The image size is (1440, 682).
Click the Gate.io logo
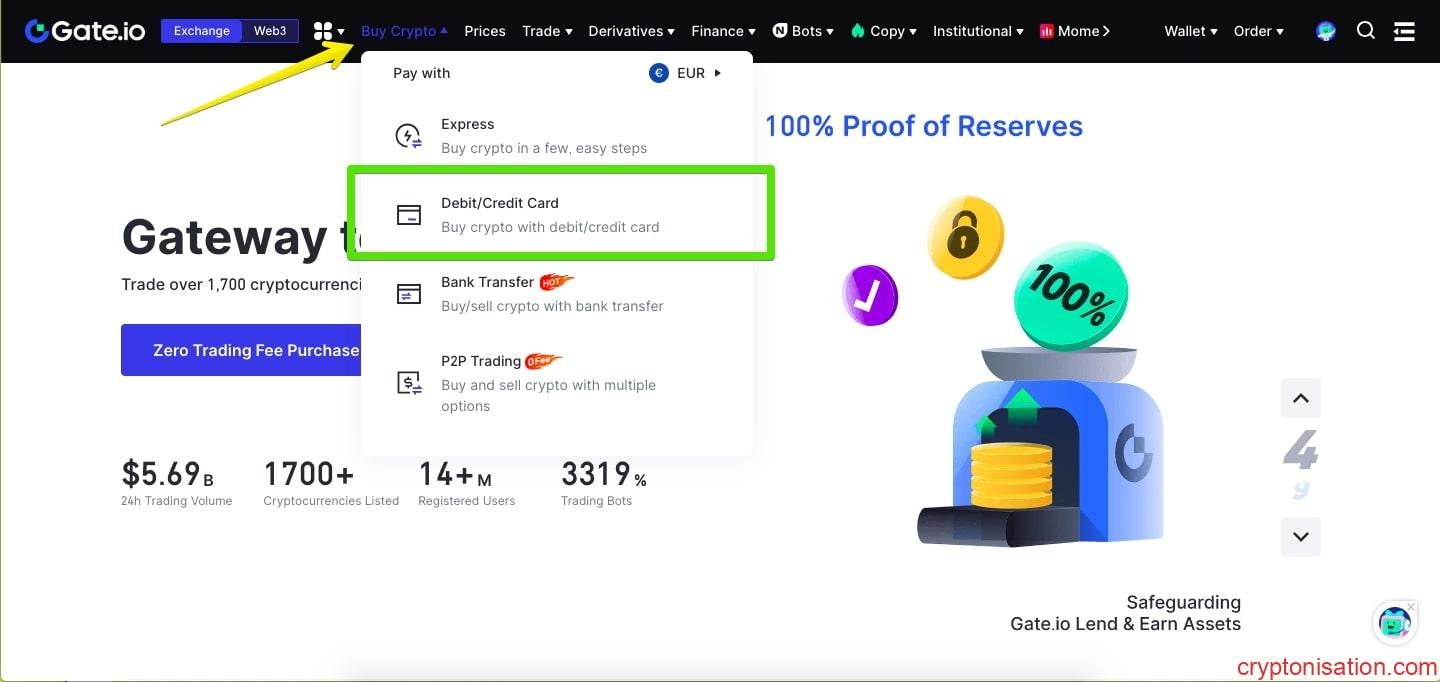(84, 31)
